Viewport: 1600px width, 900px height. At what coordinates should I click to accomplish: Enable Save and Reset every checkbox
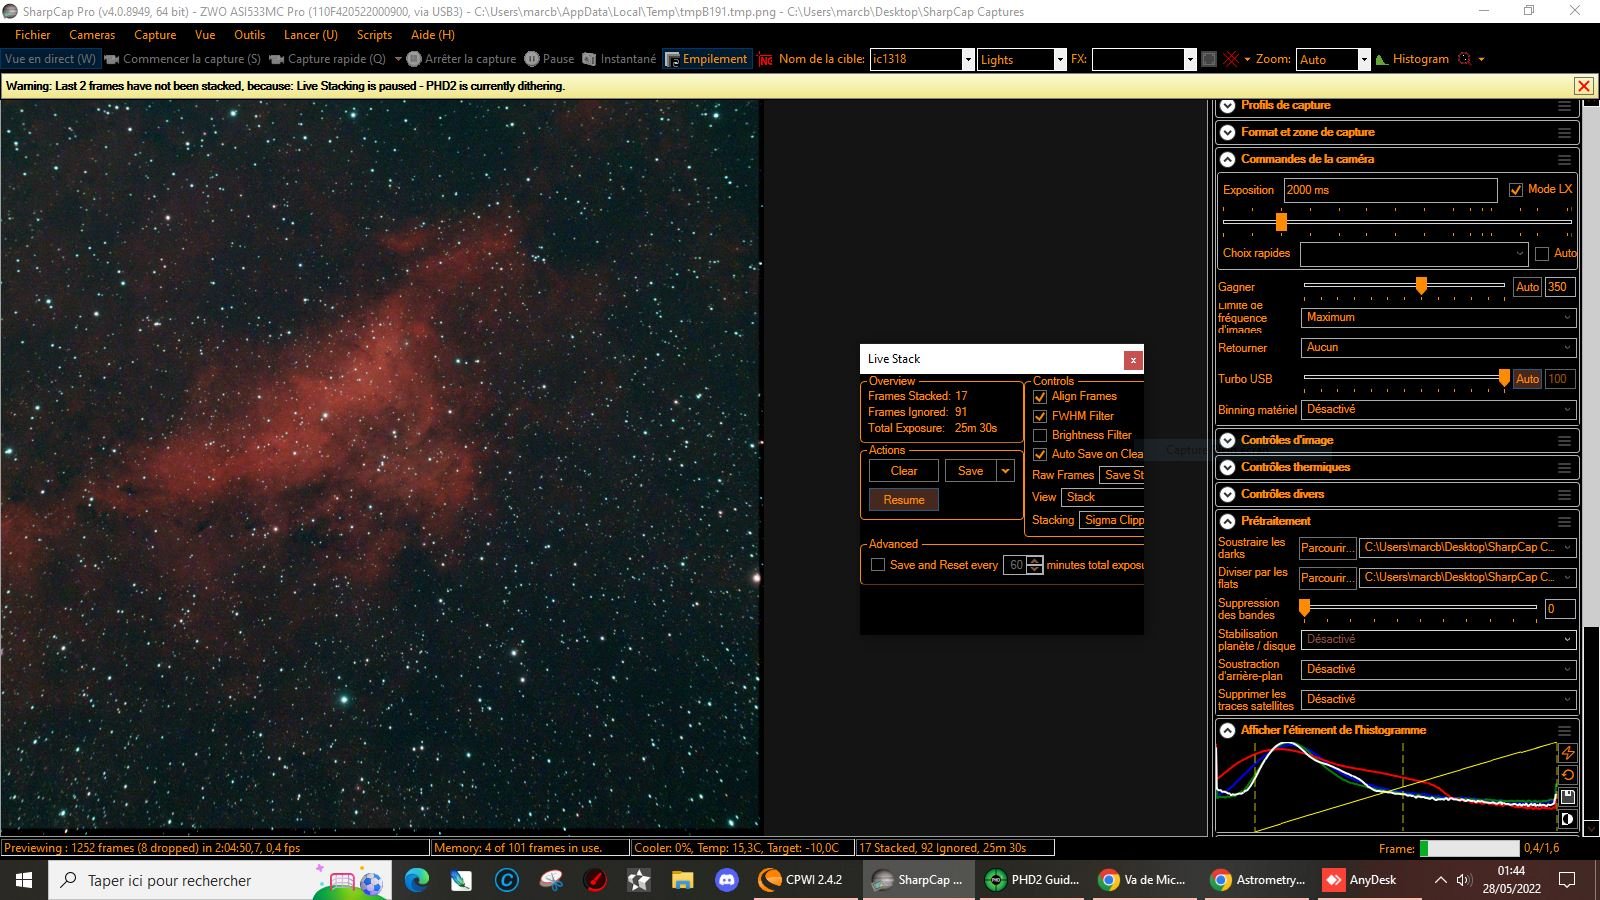878,565
